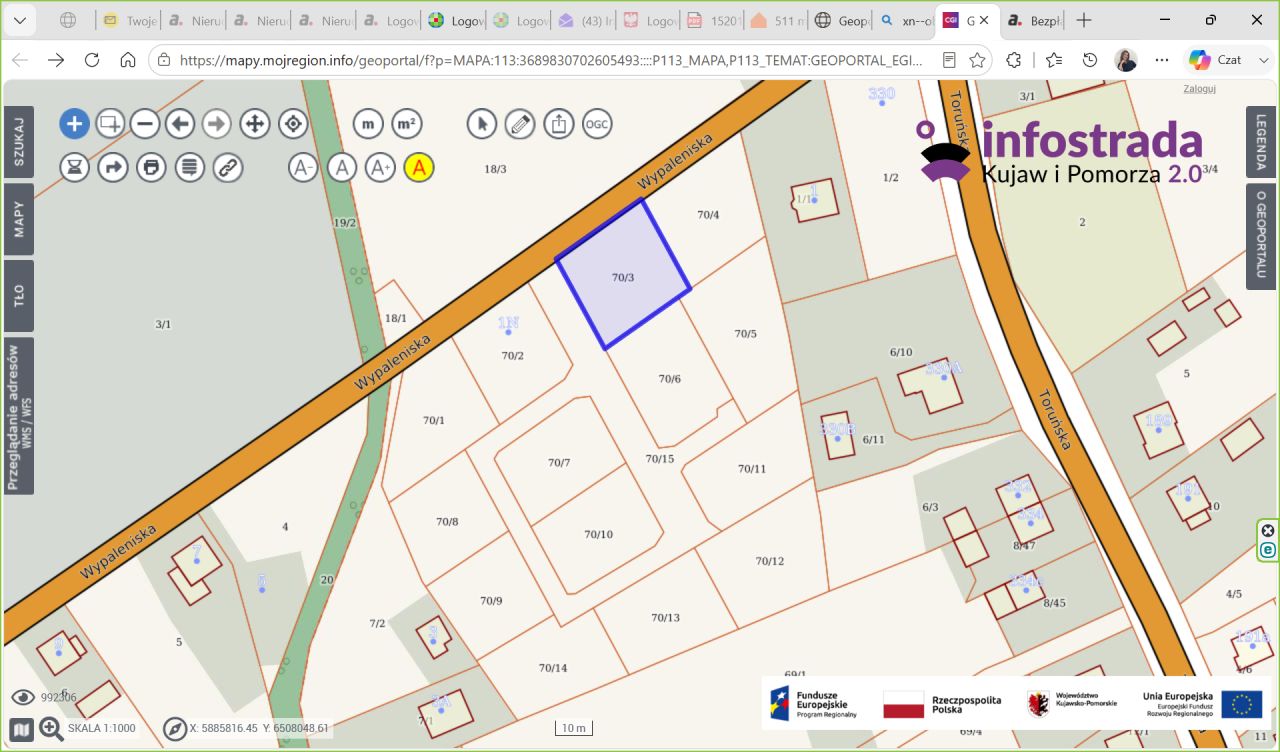Open immersive reader icon in address bar
1280x752 pixels.
click(947, 60)
